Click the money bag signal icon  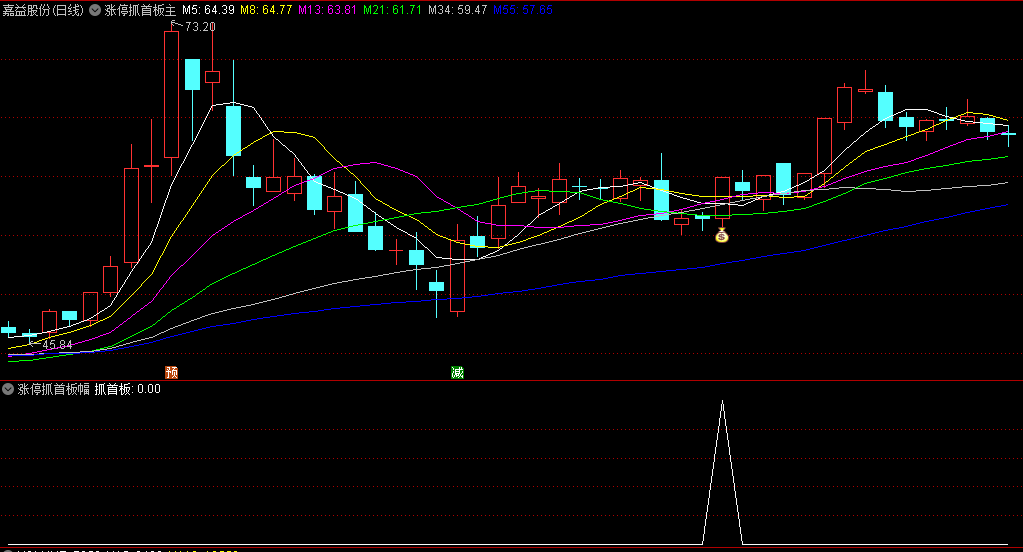tap(722, 235)
